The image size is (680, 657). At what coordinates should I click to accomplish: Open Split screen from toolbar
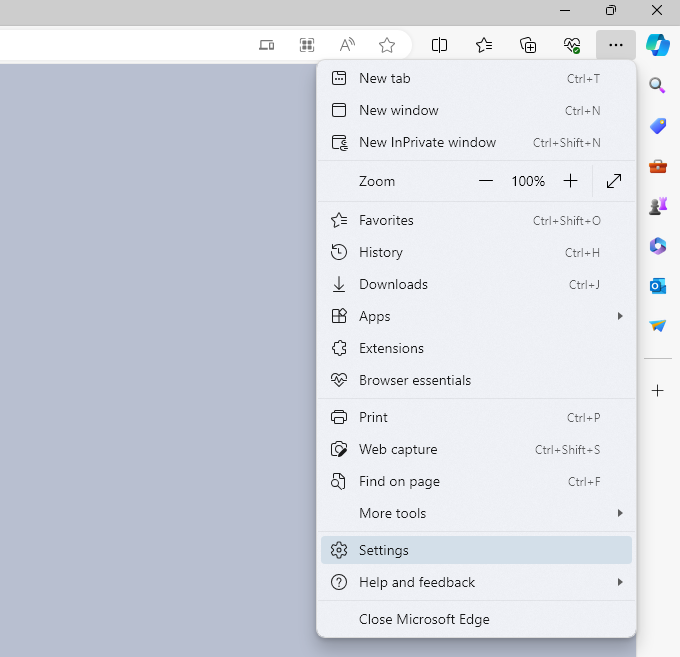pyautogui.click(x=439, y=45)
